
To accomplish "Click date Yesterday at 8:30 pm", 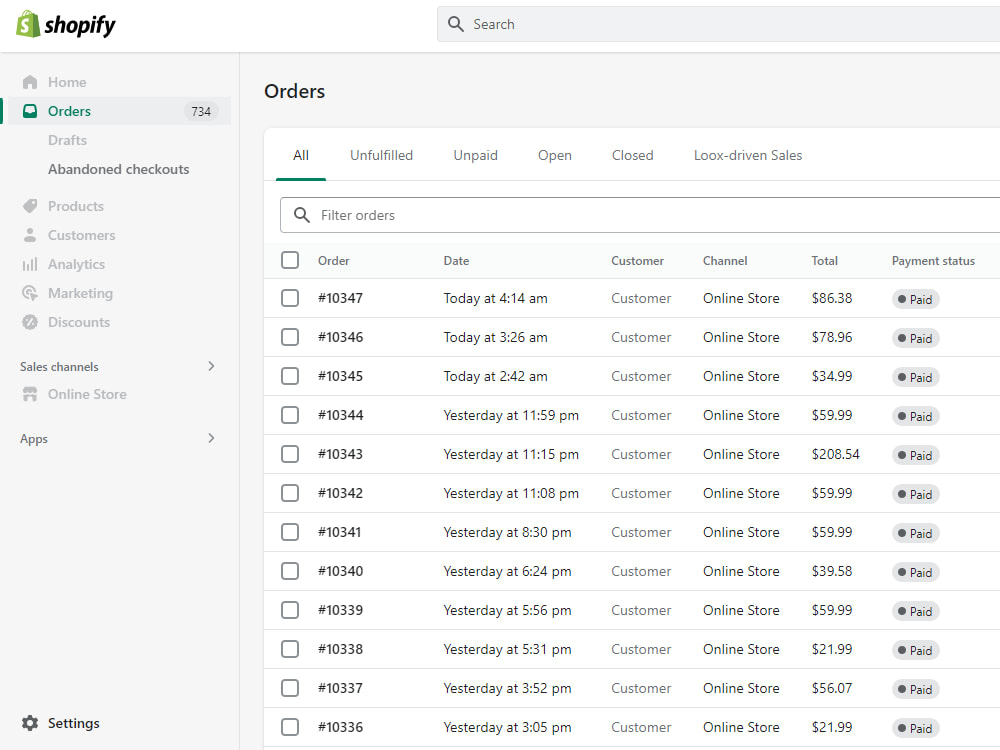I will 507,532.
